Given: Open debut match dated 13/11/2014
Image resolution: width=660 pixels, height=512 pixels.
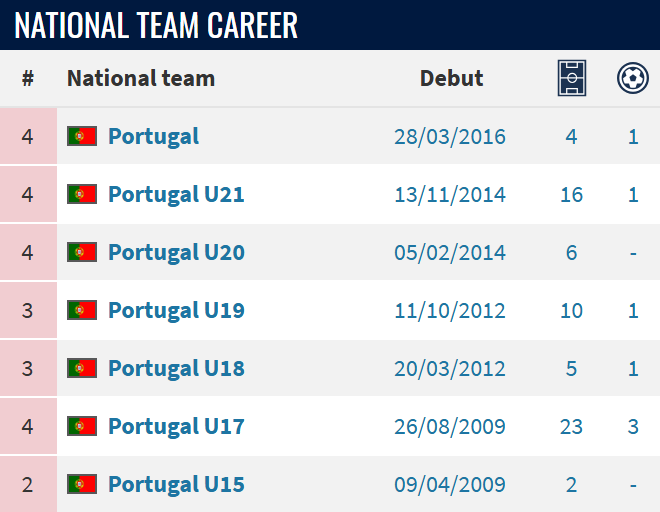Looking at the screenshot, I should 450,194.
